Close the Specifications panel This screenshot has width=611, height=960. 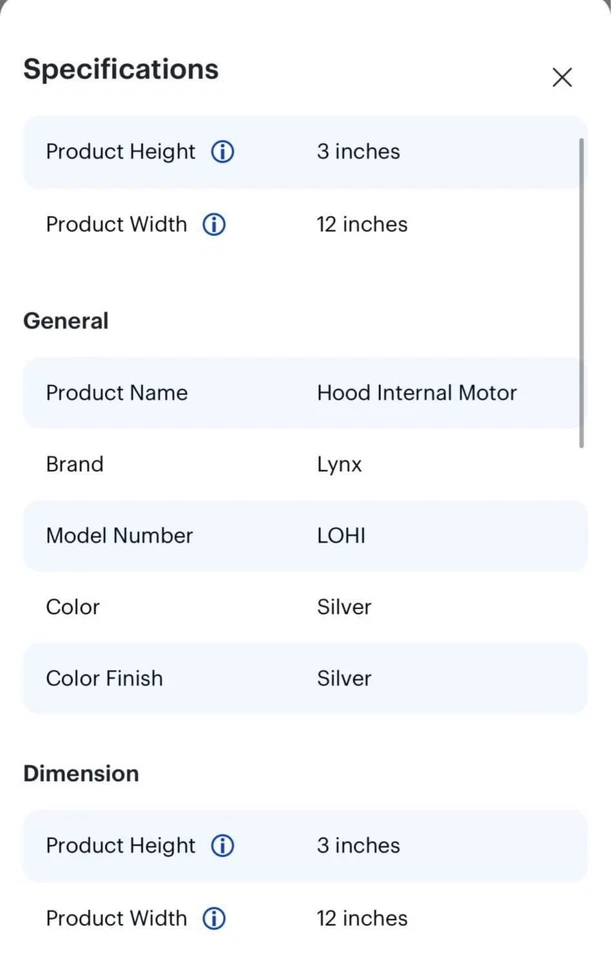(x=562, y=77)
